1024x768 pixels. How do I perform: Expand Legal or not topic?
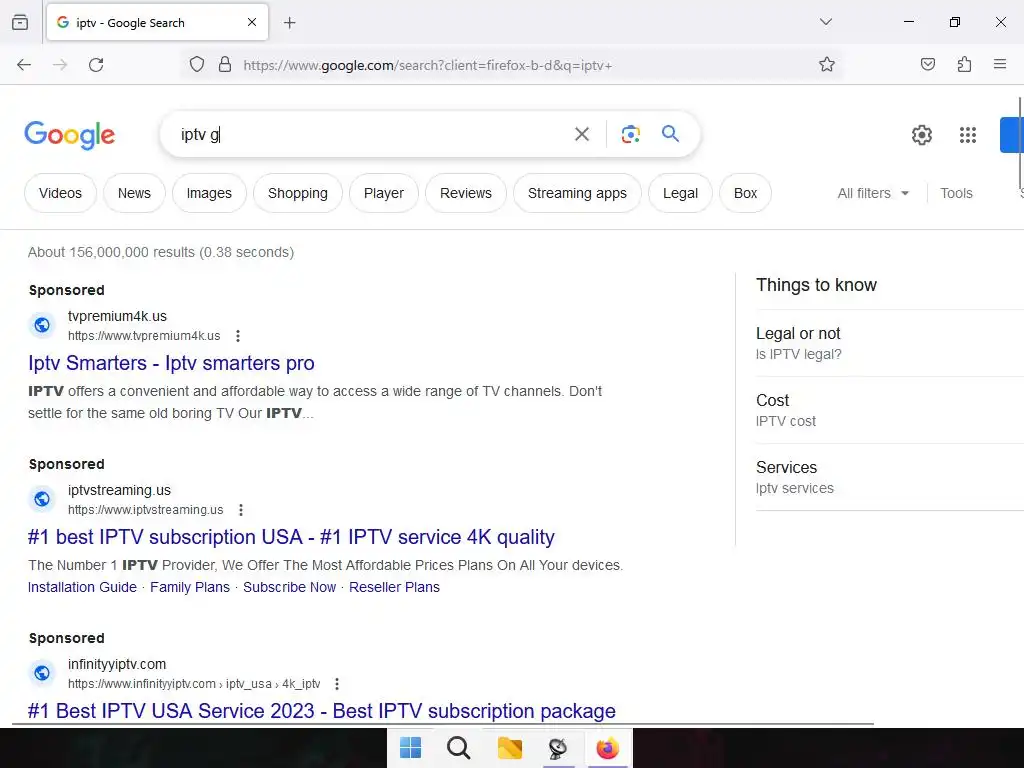[889, 343]
